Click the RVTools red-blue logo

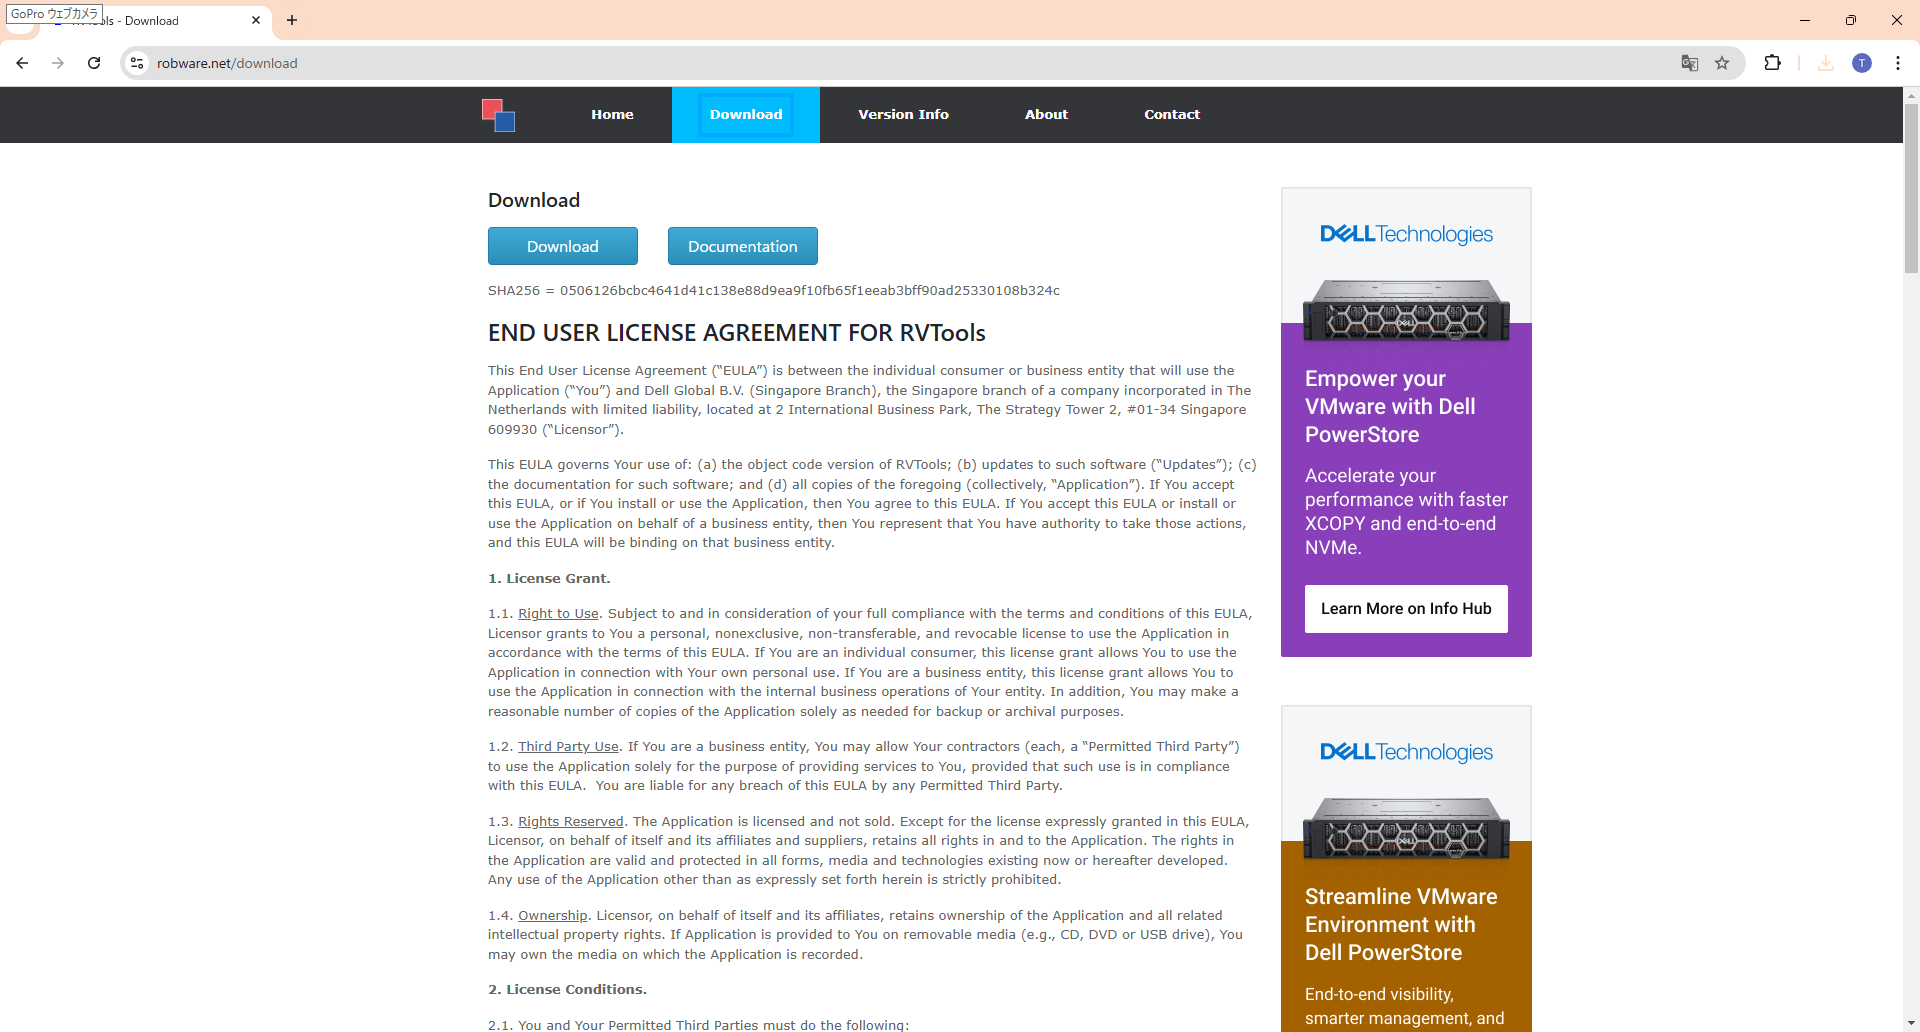(498, 115)
